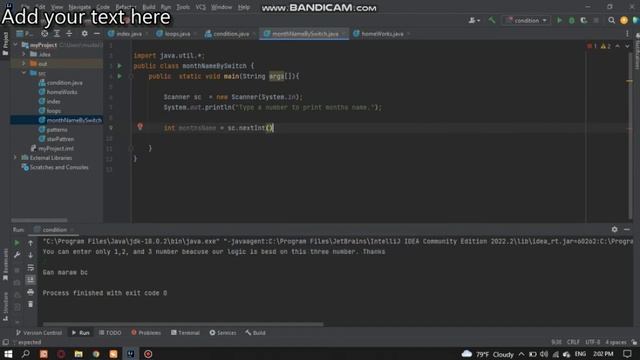The width and height of the screenshot is (640, 360).
Task: Click the CRLF line separator status
Action: click(573, 342)
